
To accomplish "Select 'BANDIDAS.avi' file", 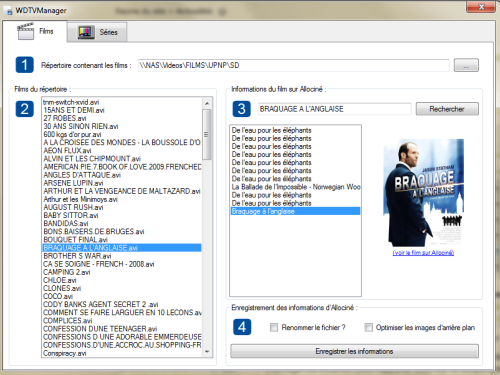I will coord(122,224).
